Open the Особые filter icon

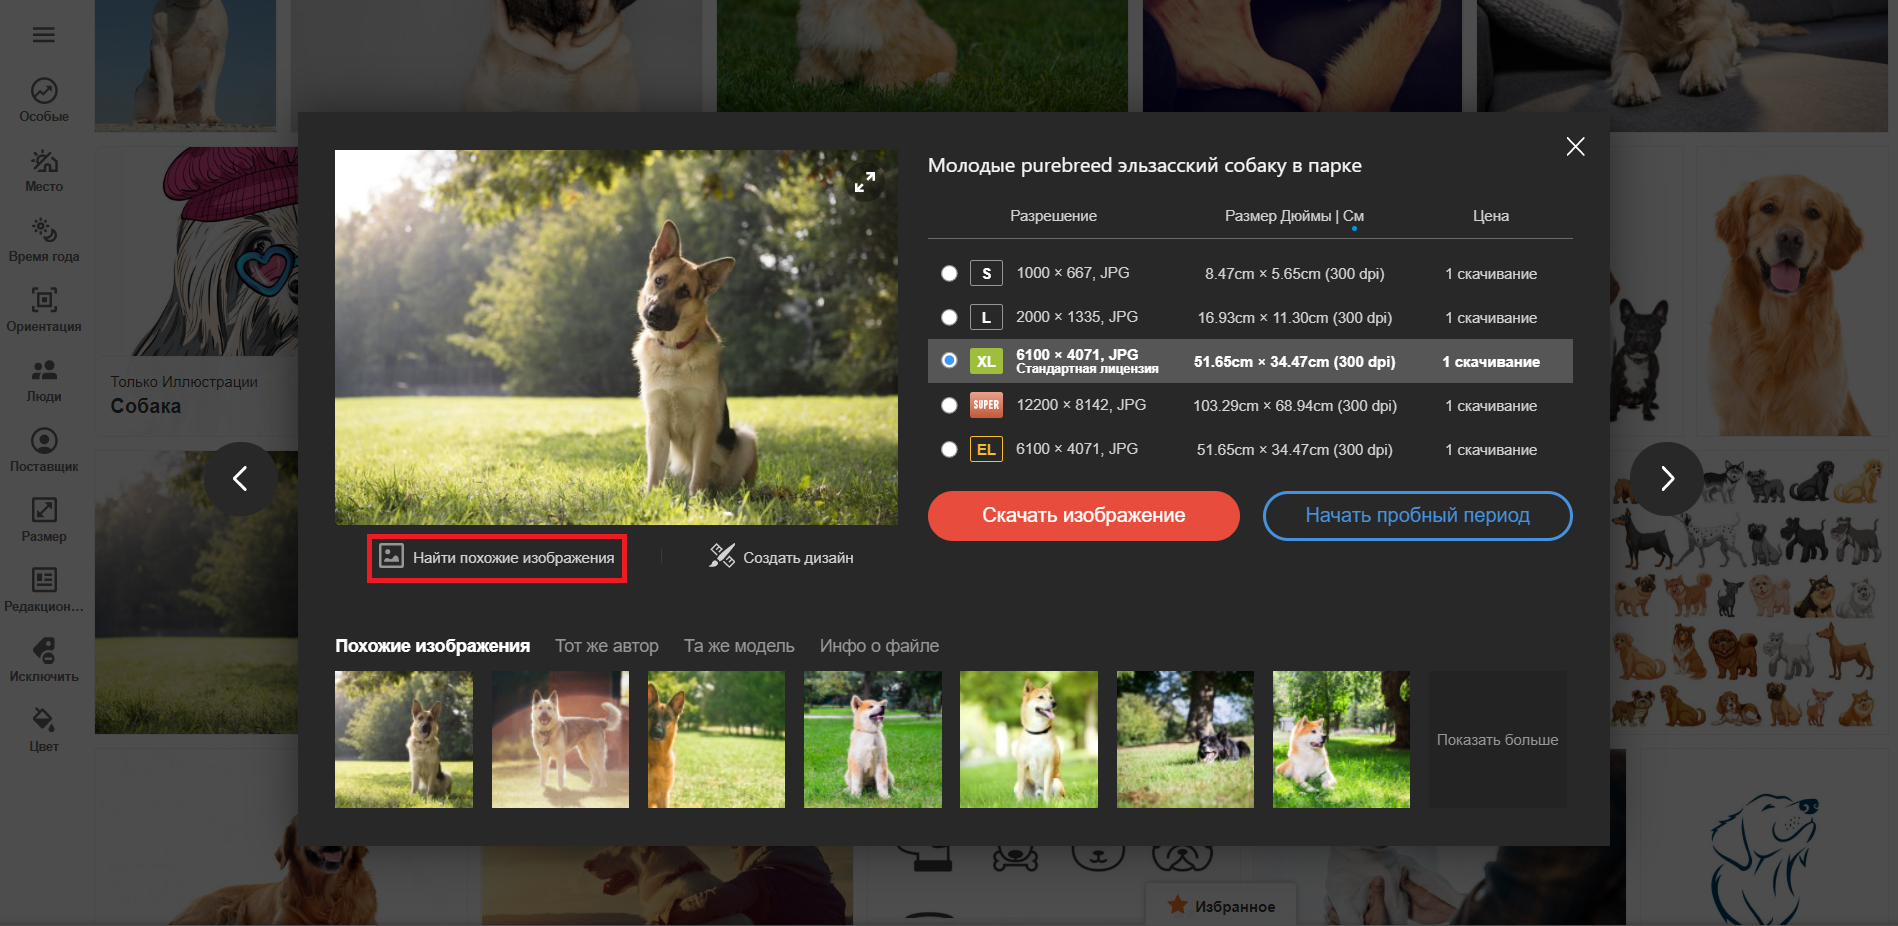pyautogui.click(x=44, y=91)
